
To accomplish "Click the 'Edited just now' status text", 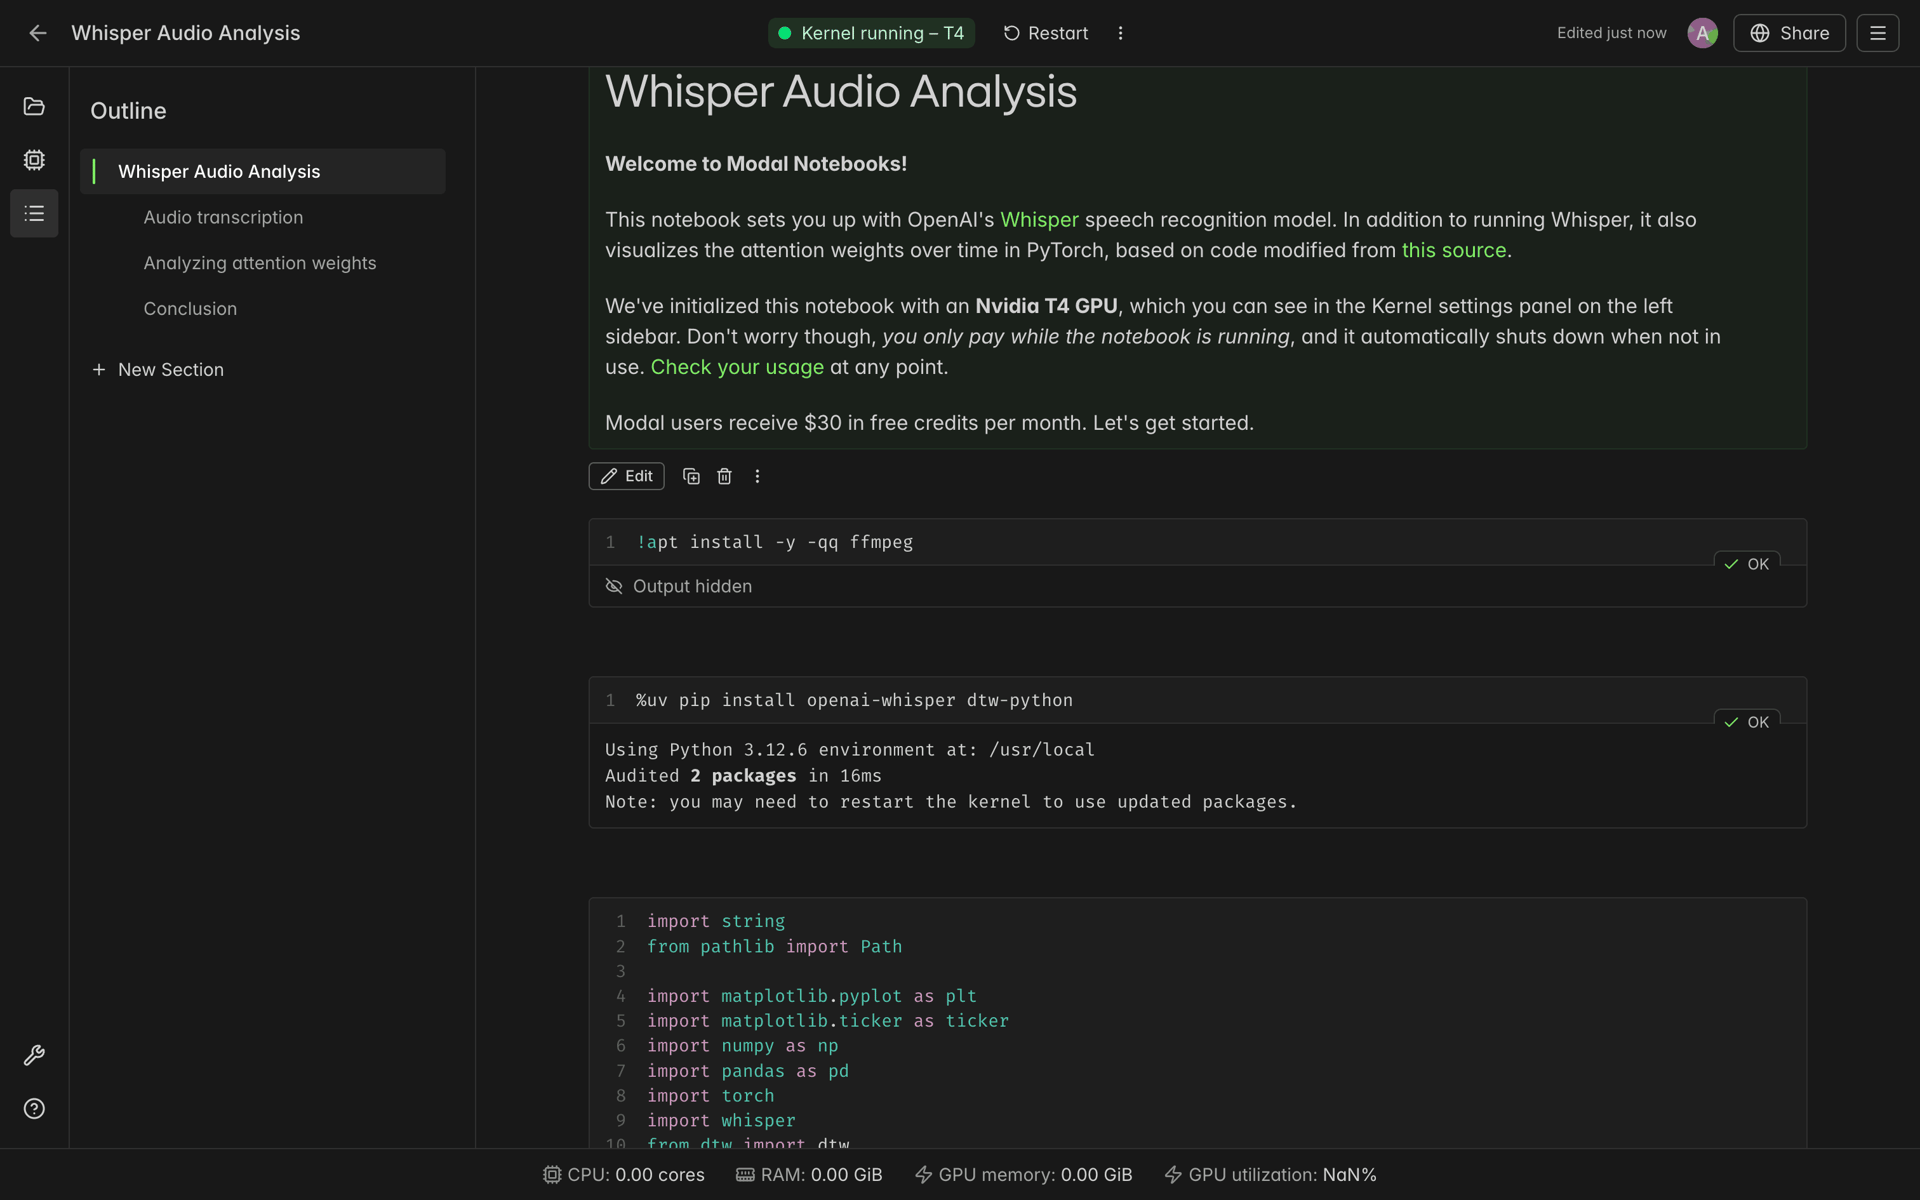I will pyautogui.click(x=1611, y=33).
